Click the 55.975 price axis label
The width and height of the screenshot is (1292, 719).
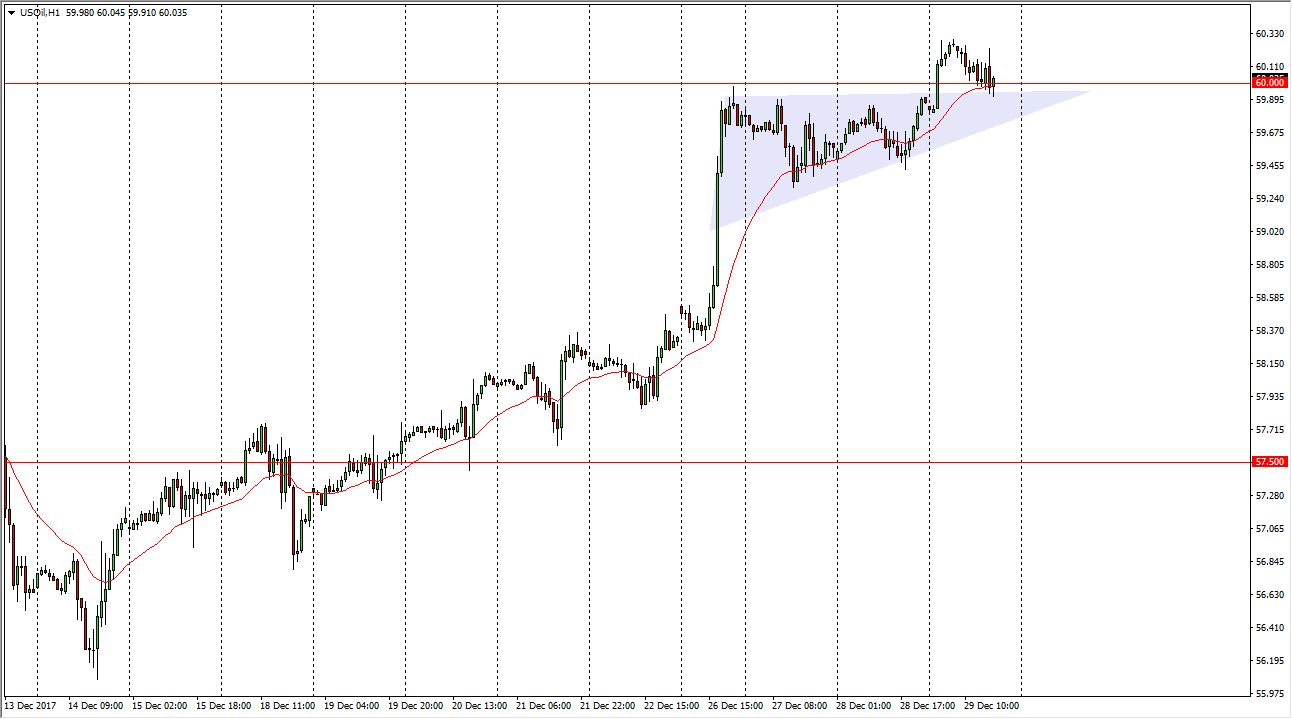pos(1268,694)
